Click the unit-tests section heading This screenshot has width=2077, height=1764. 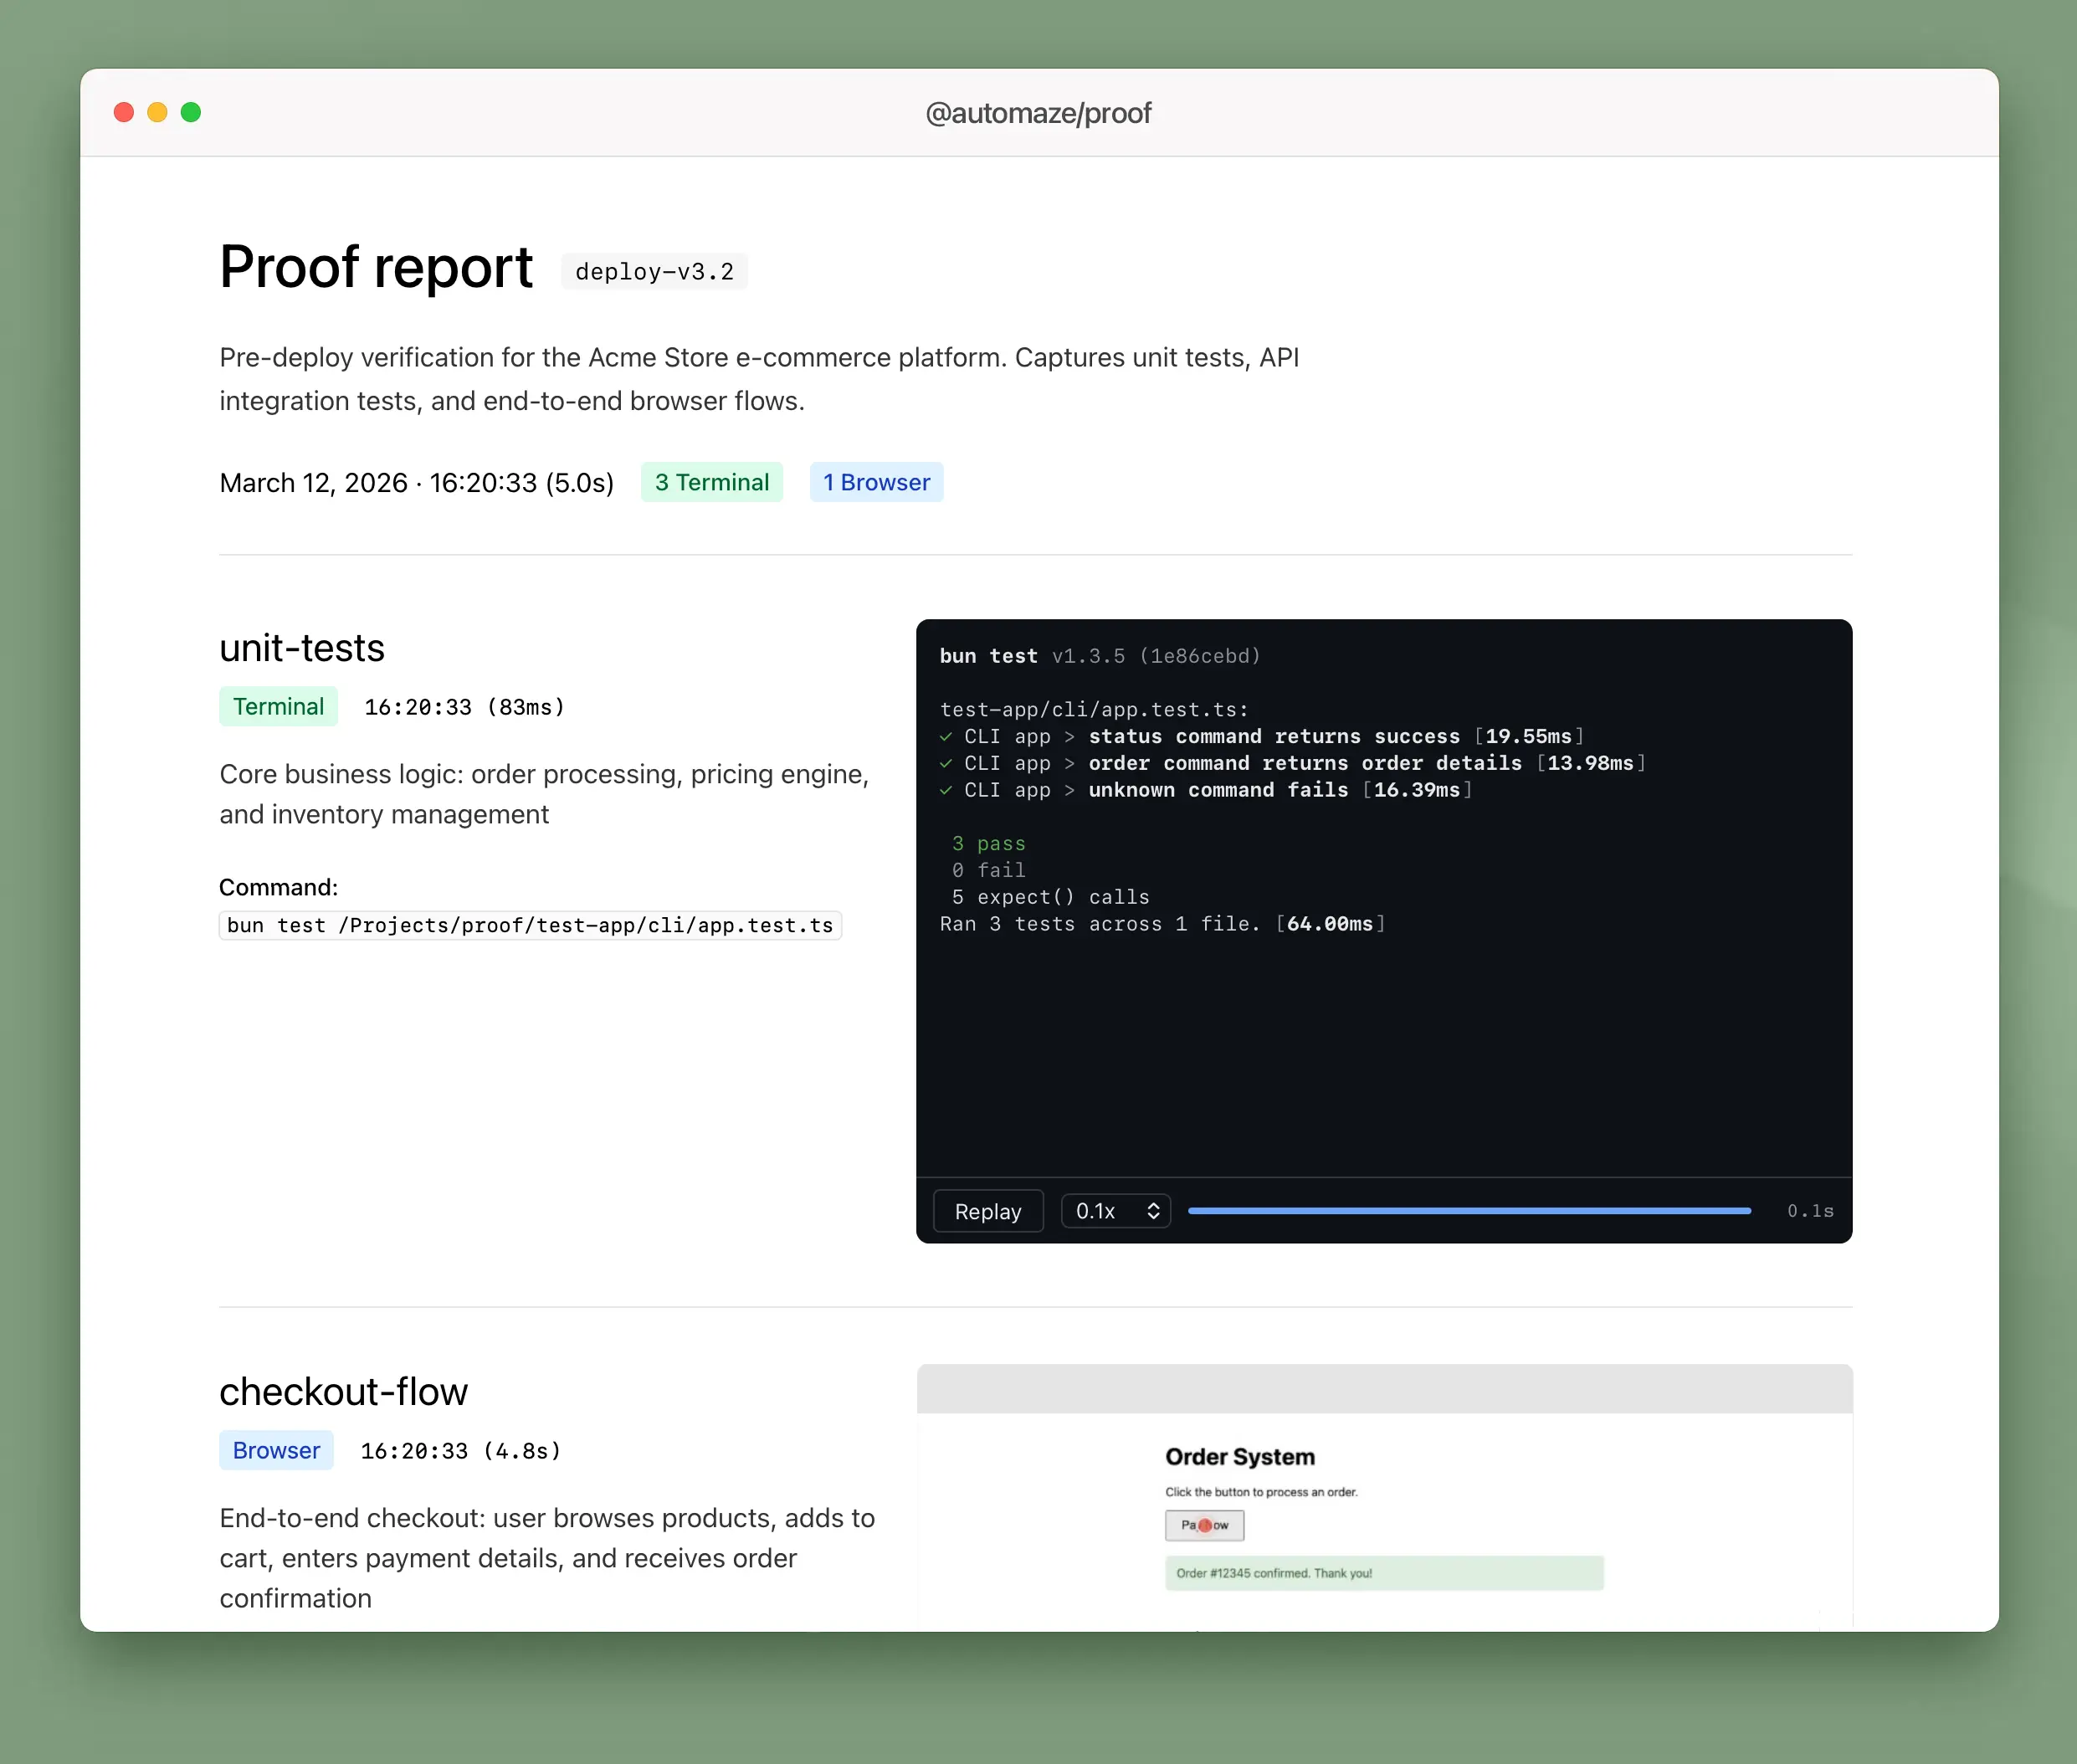click(302, 648)
